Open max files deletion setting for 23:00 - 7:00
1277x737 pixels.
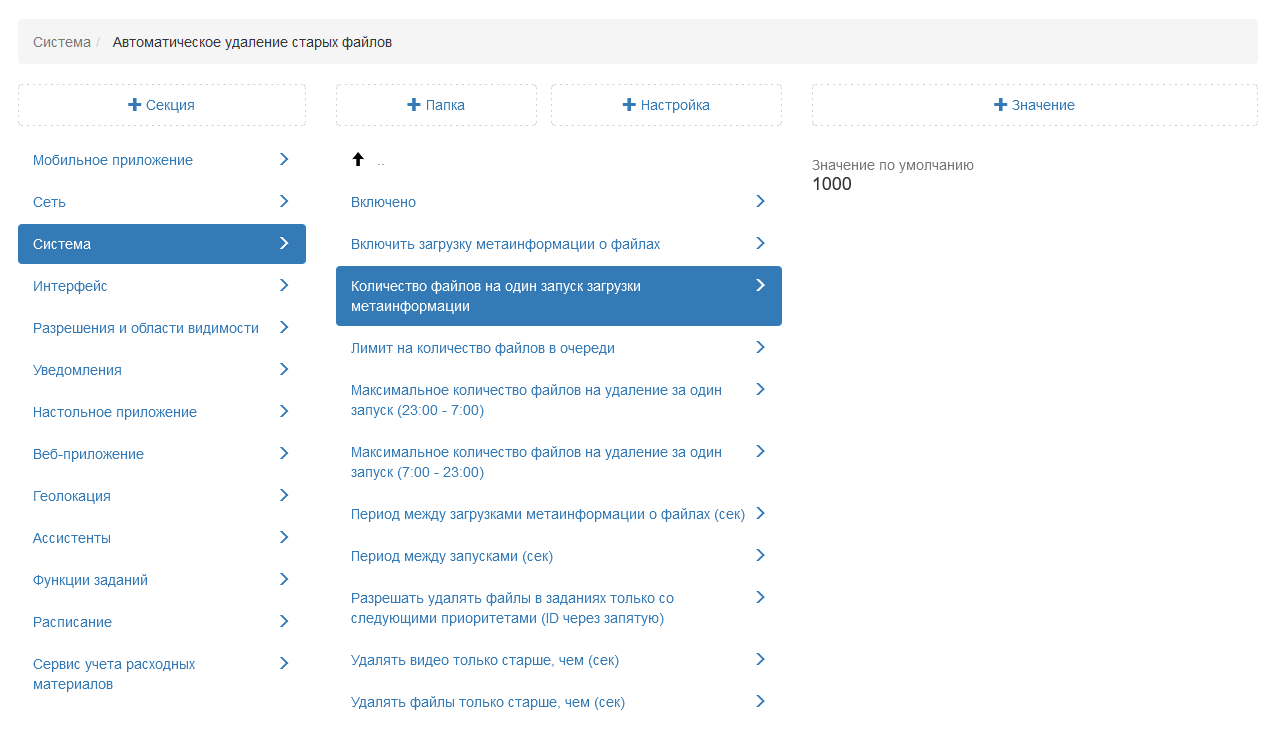tap(536, 400)
